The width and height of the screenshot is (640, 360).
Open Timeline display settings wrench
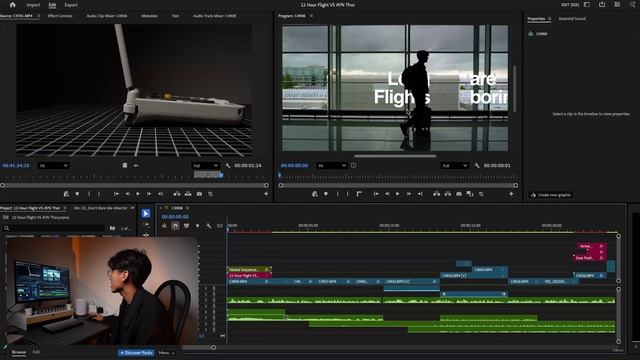[x=209, y=225]
